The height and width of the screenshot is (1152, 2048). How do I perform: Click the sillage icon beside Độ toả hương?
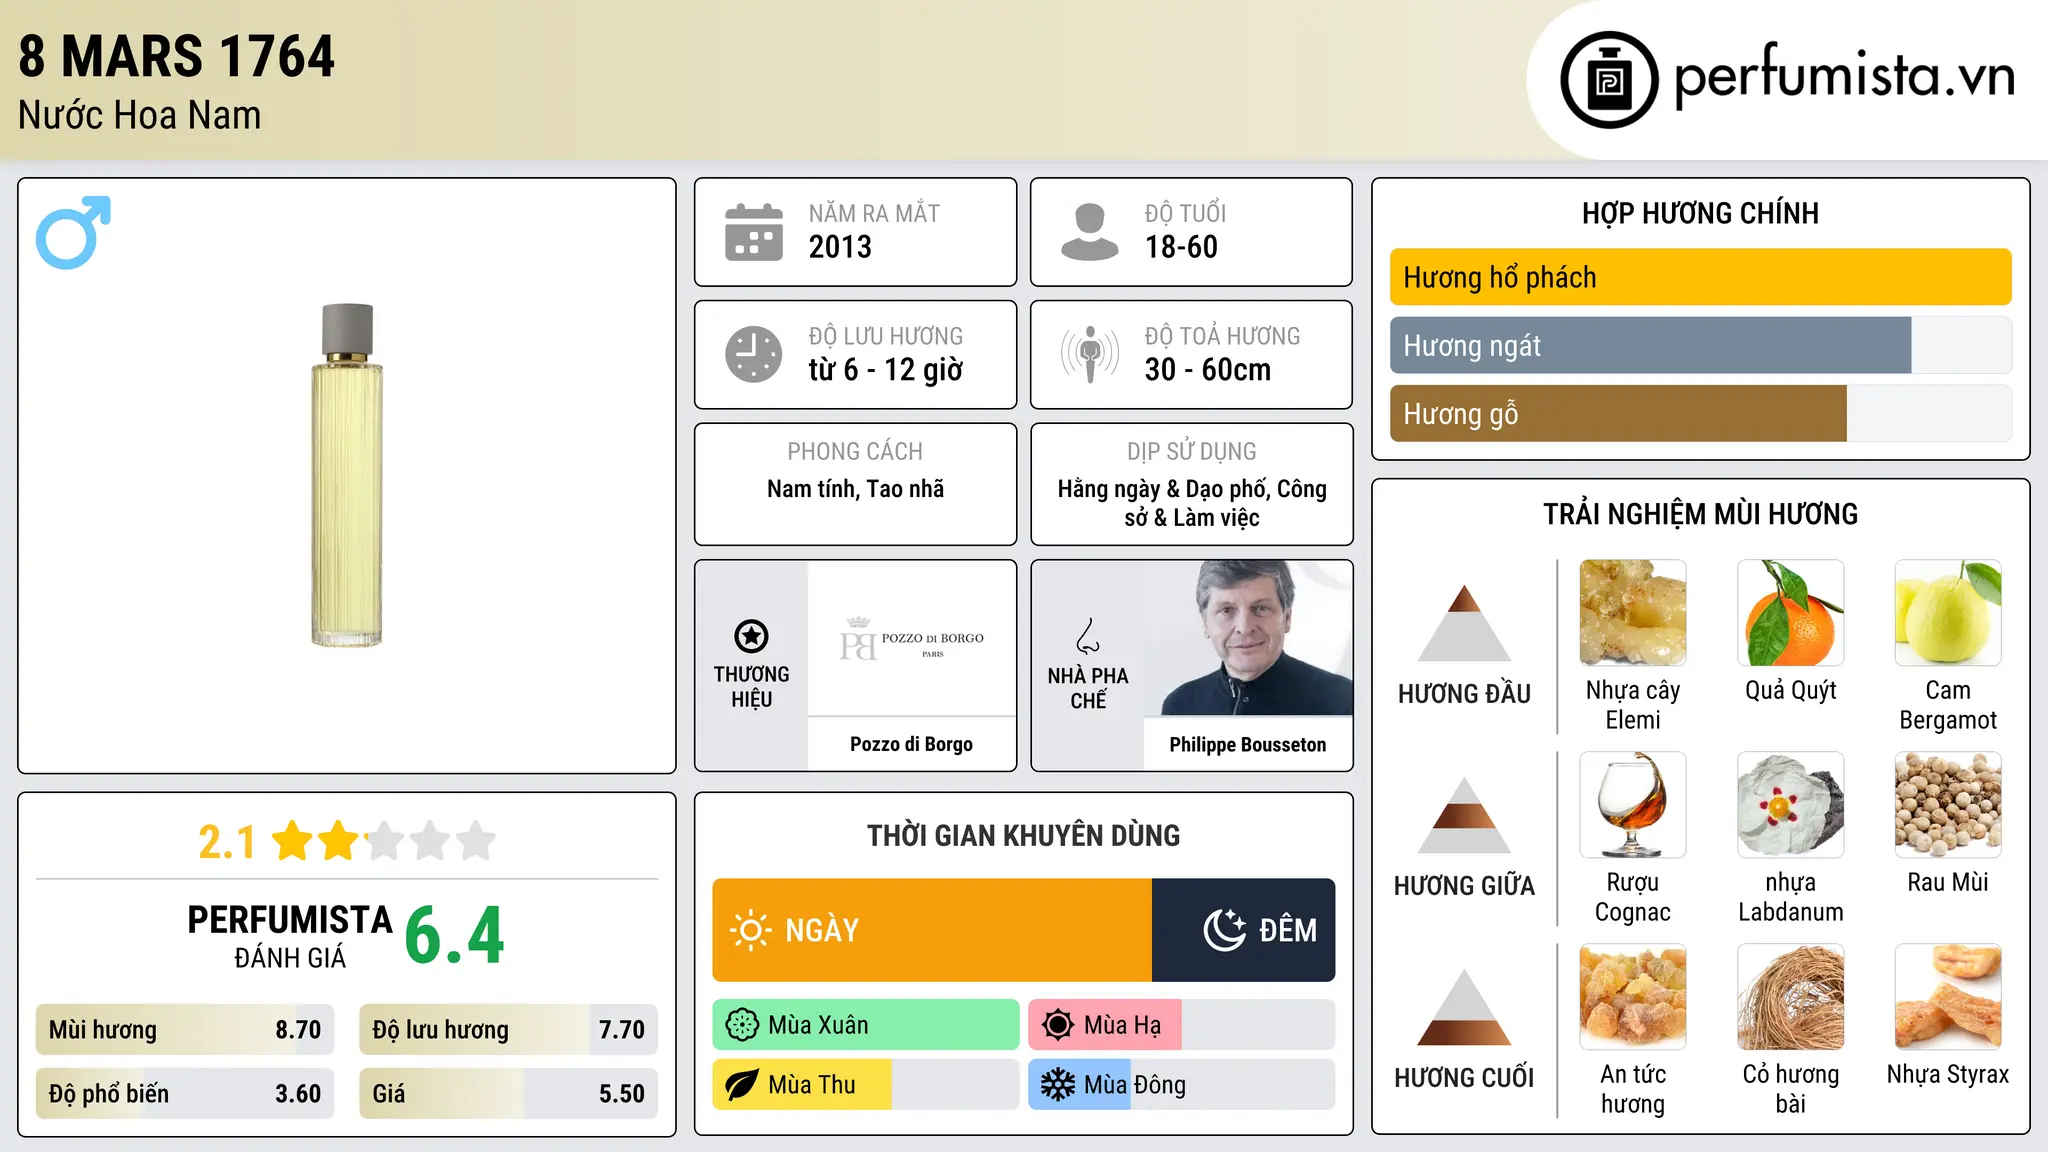point(1090,354)
